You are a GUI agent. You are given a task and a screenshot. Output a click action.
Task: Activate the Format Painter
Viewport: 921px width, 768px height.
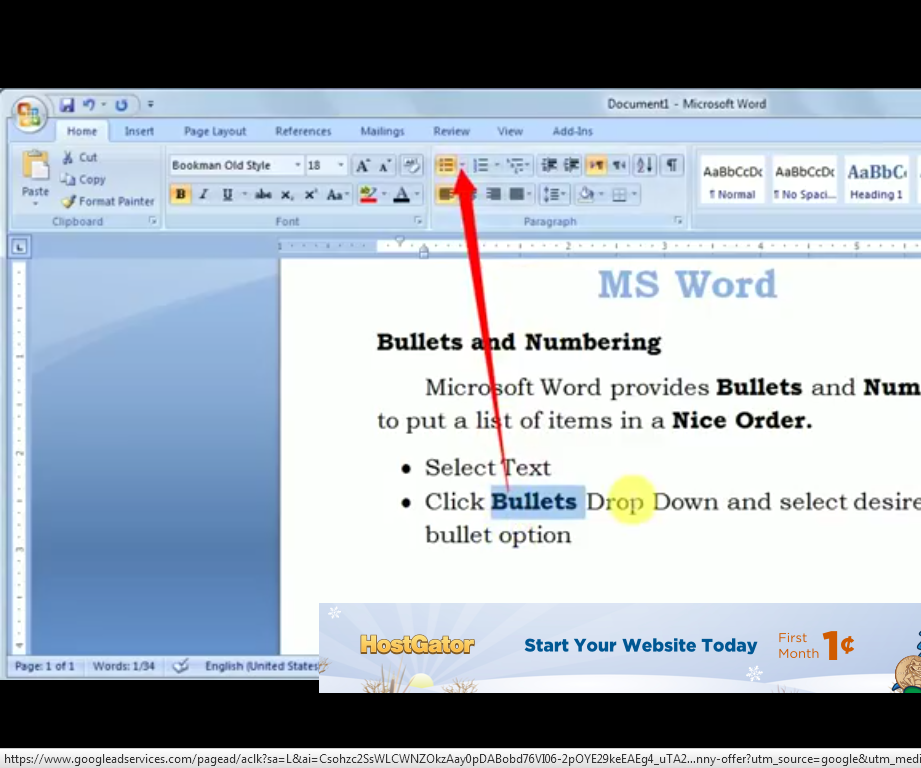coord(108,201)
